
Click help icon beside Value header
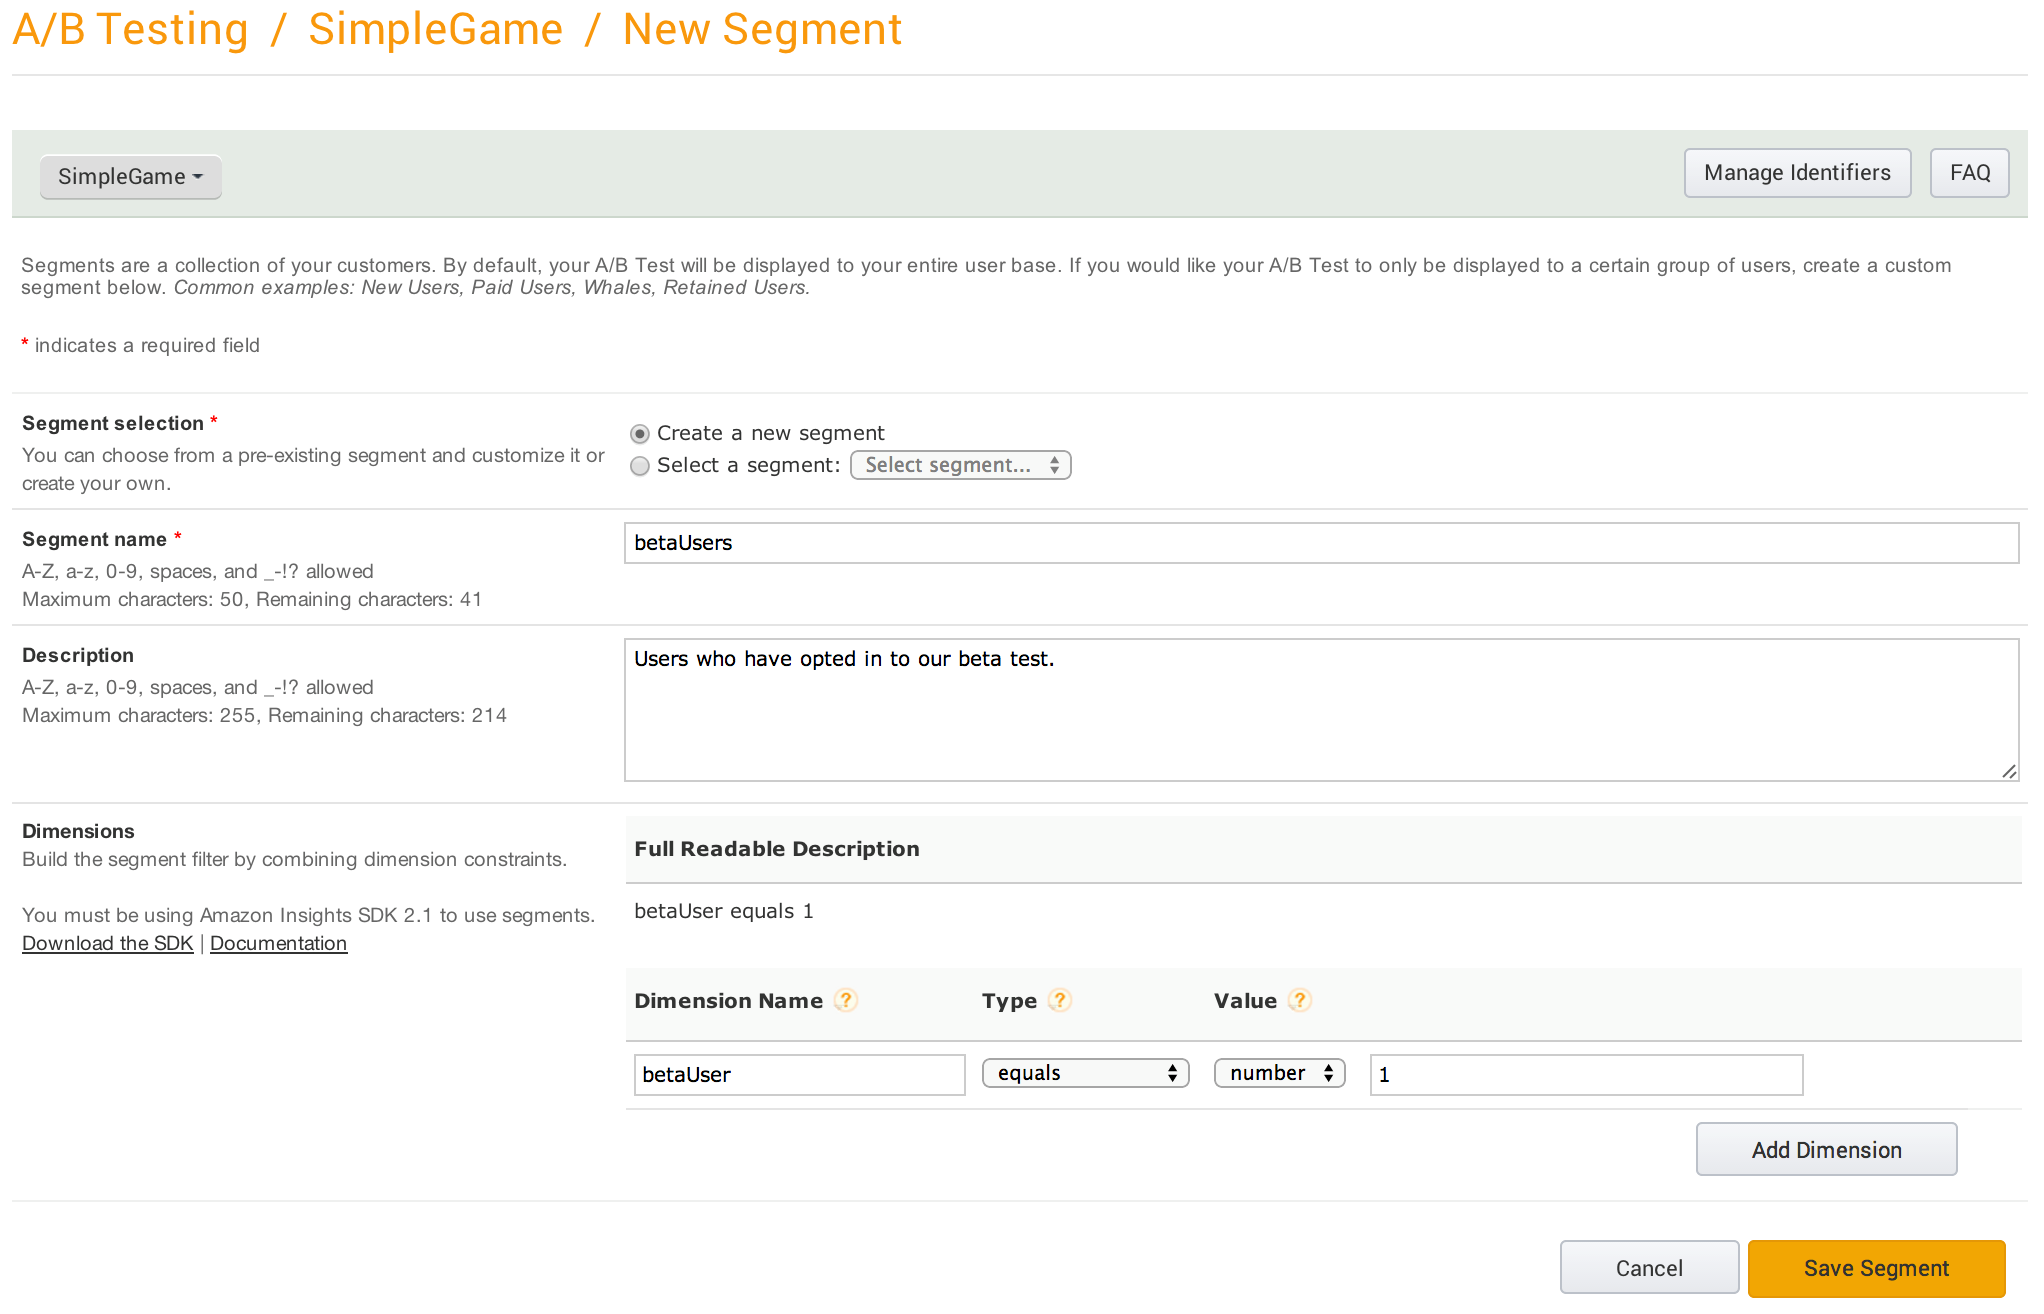pyautogui.click(x=1299, y=1000)
